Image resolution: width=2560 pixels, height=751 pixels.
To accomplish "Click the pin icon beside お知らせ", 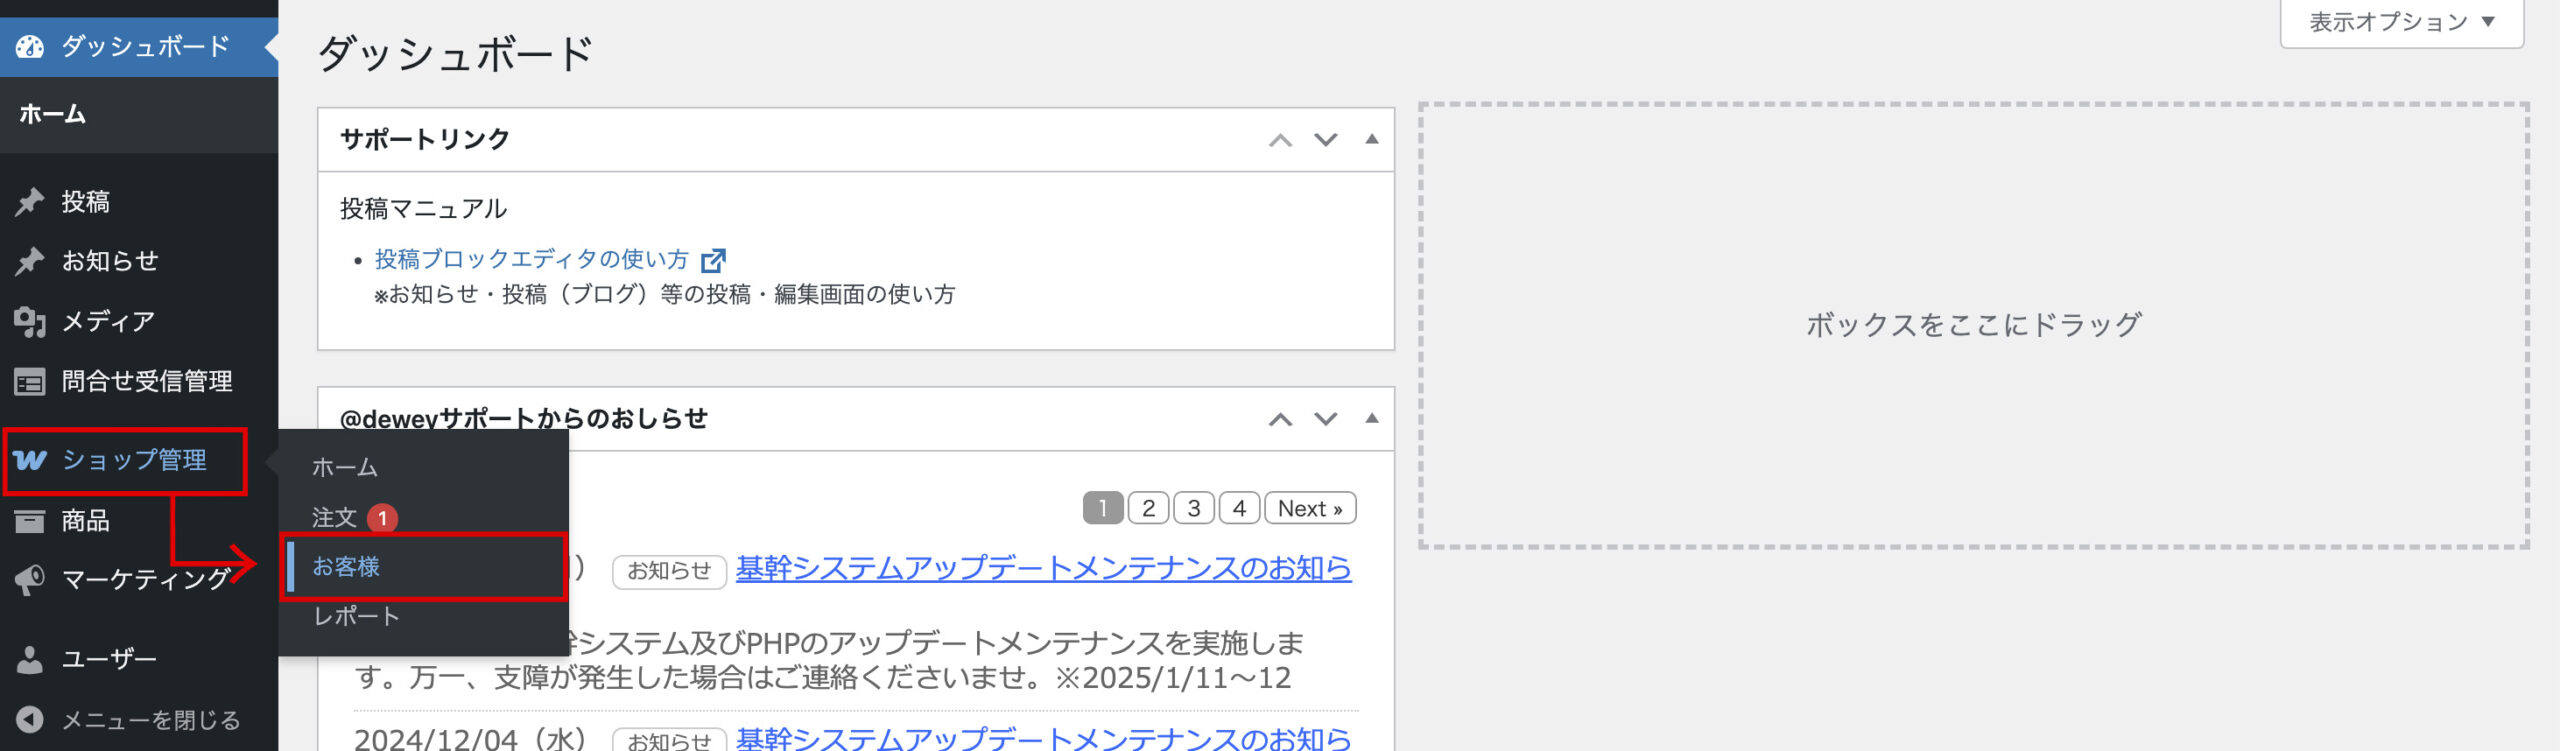I will pyautogui.click(x=30, y=261).
